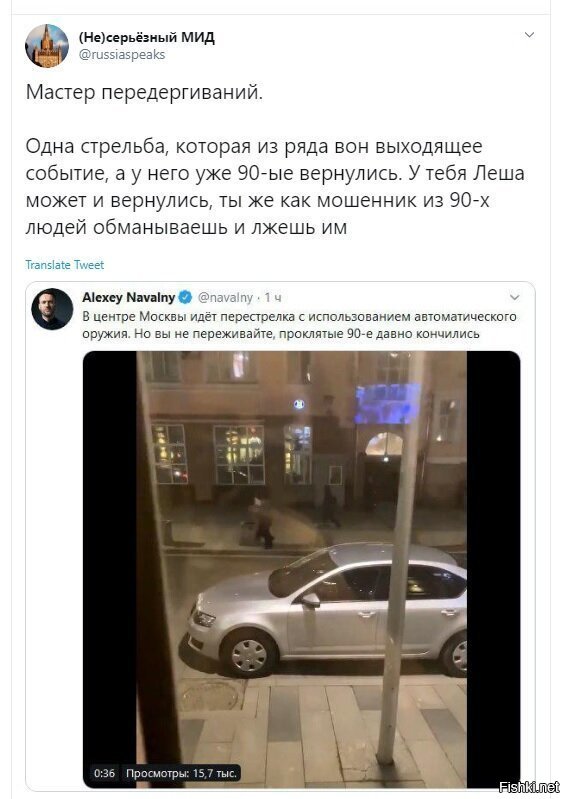
Task: Click the silver car in the video
Action: click(326, 610)
